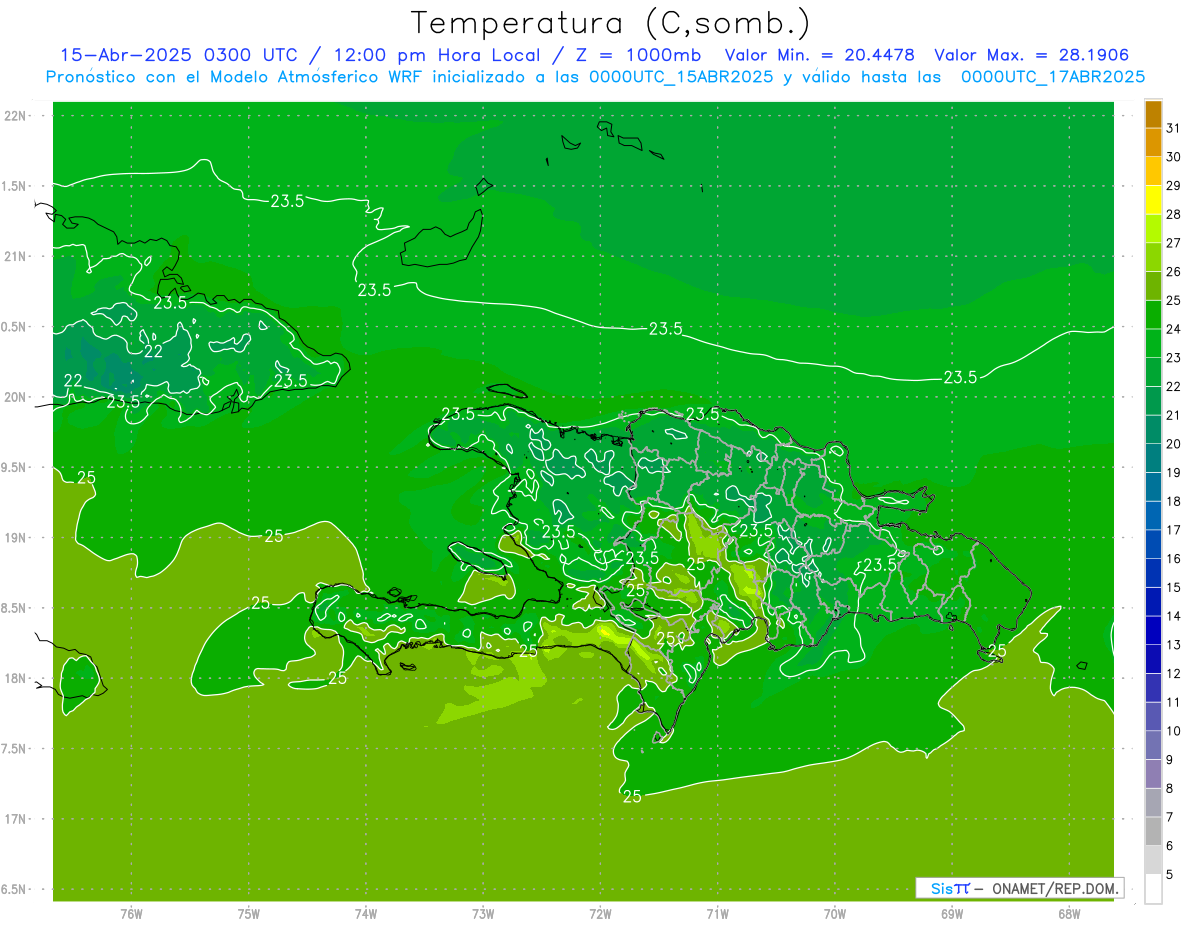
Task: Click the "75W" longitude axis label
Action: tap(249, 914)
